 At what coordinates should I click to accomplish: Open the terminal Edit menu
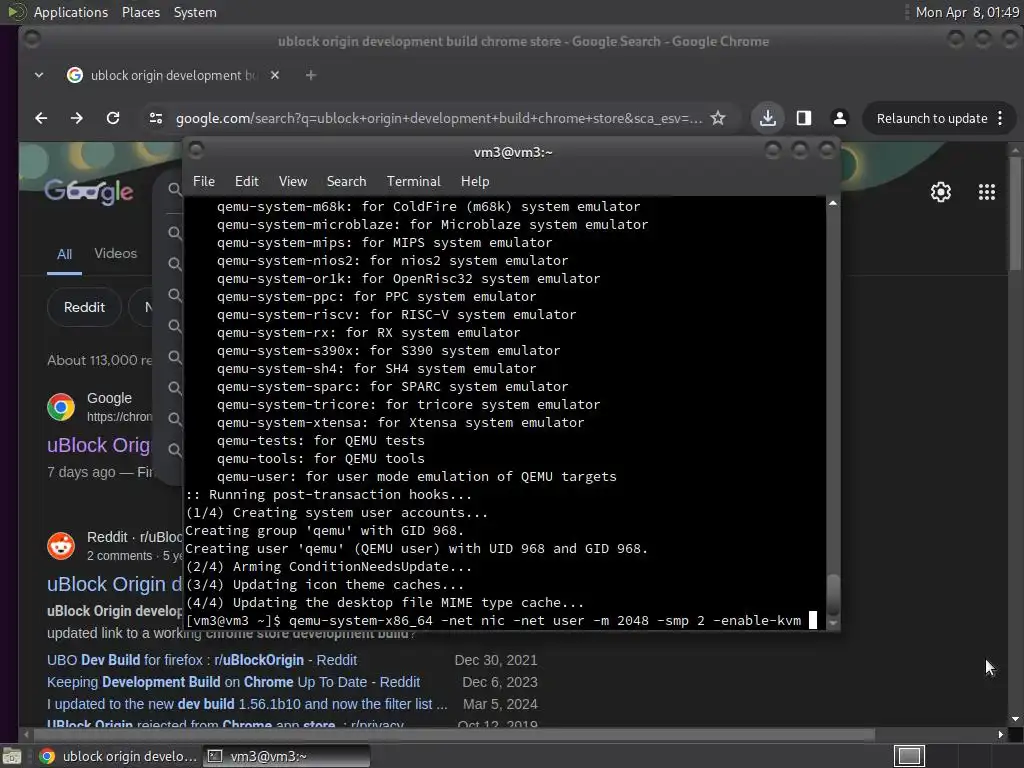pyautogui.click(x=246, y=182)
